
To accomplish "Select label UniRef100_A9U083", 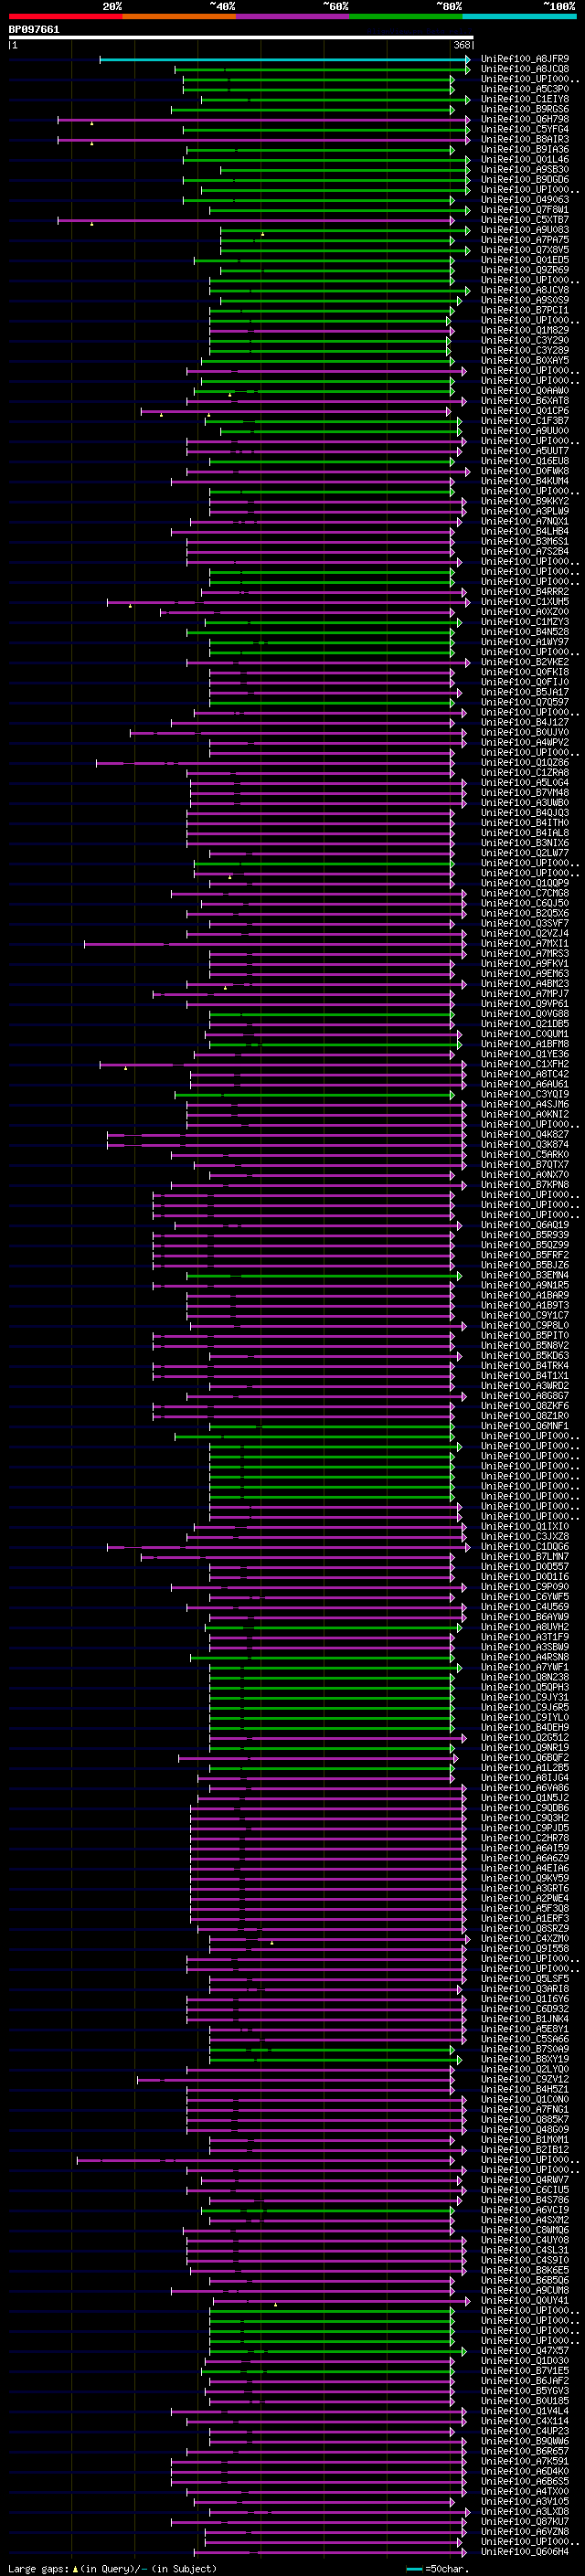I will [525, 230].
